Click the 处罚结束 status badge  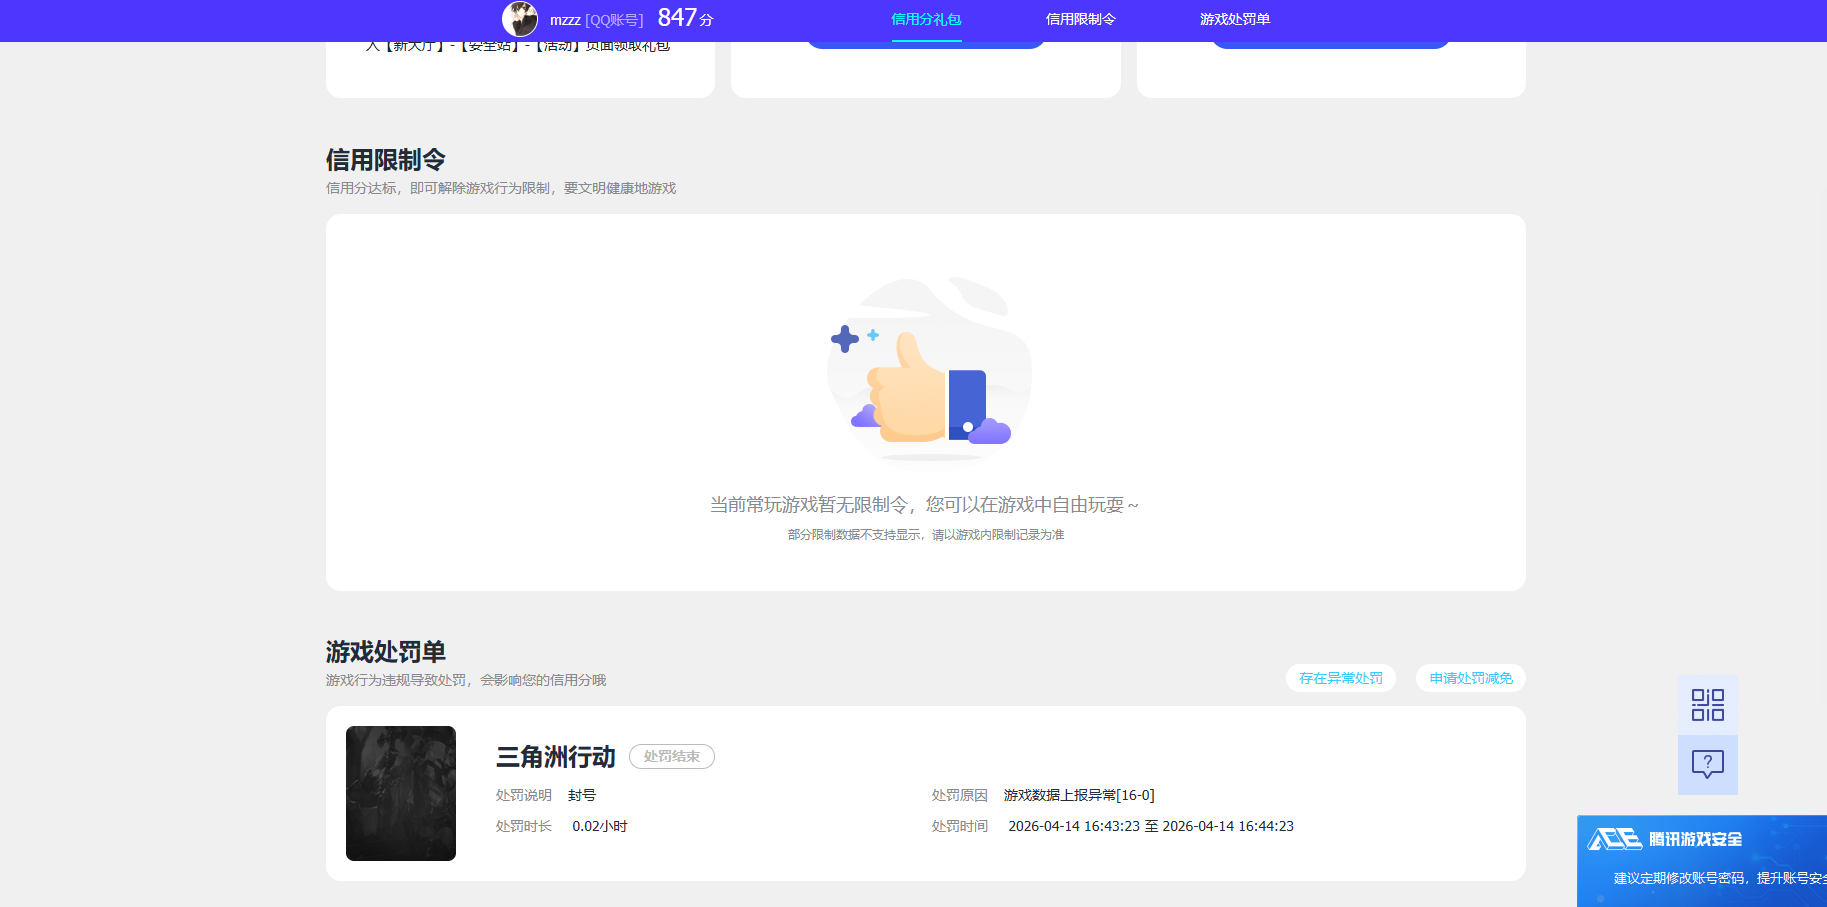click(x=672, y=757)
